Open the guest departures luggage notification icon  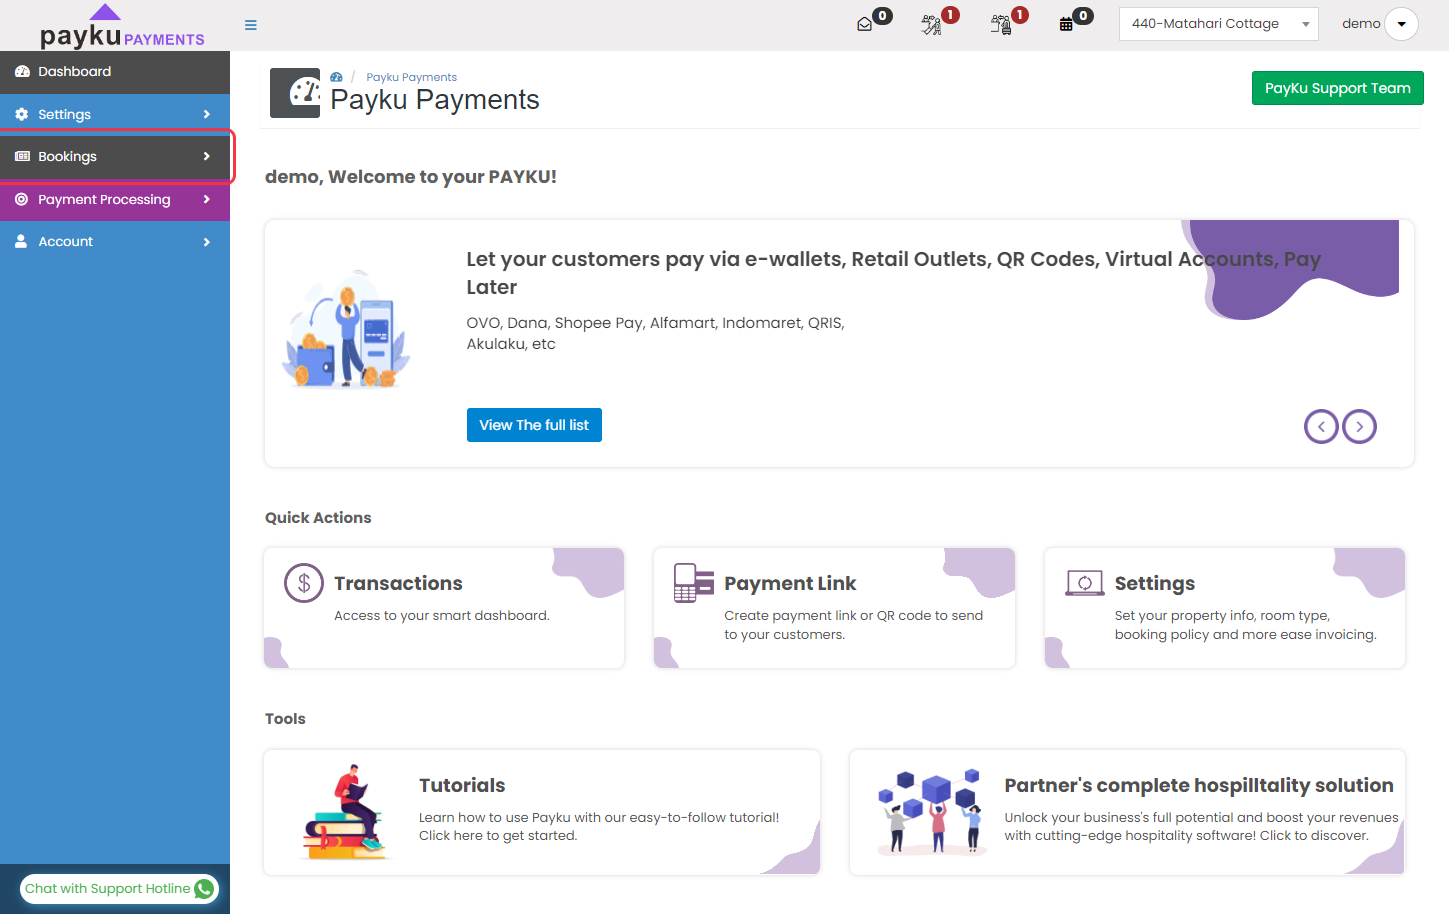1000,25
